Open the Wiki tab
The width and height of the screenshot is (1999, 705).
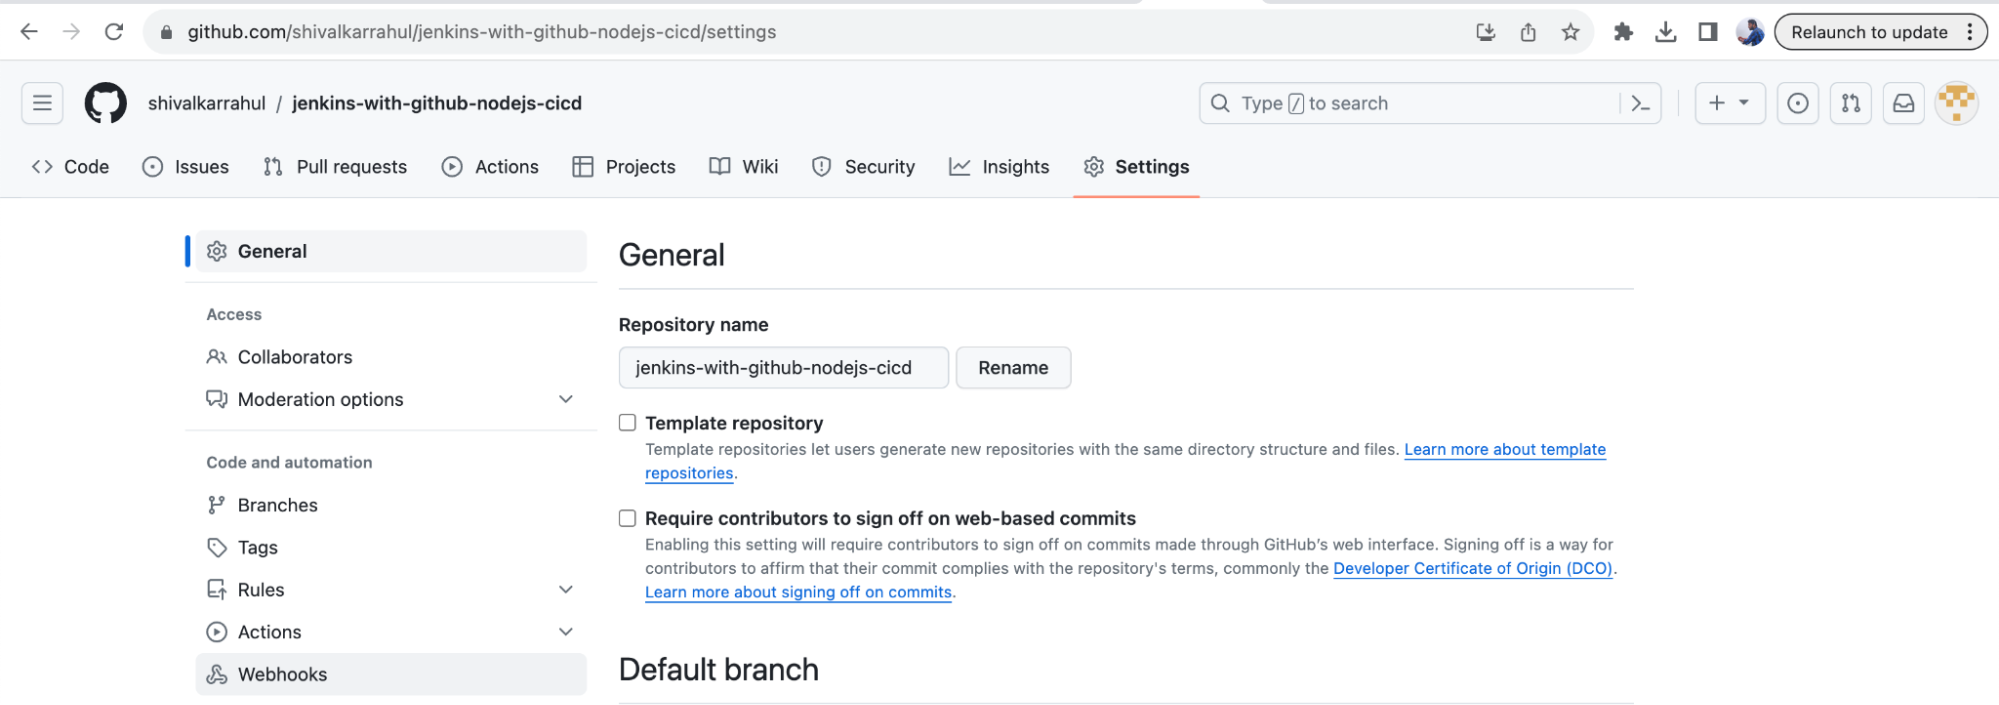(743, 166)
